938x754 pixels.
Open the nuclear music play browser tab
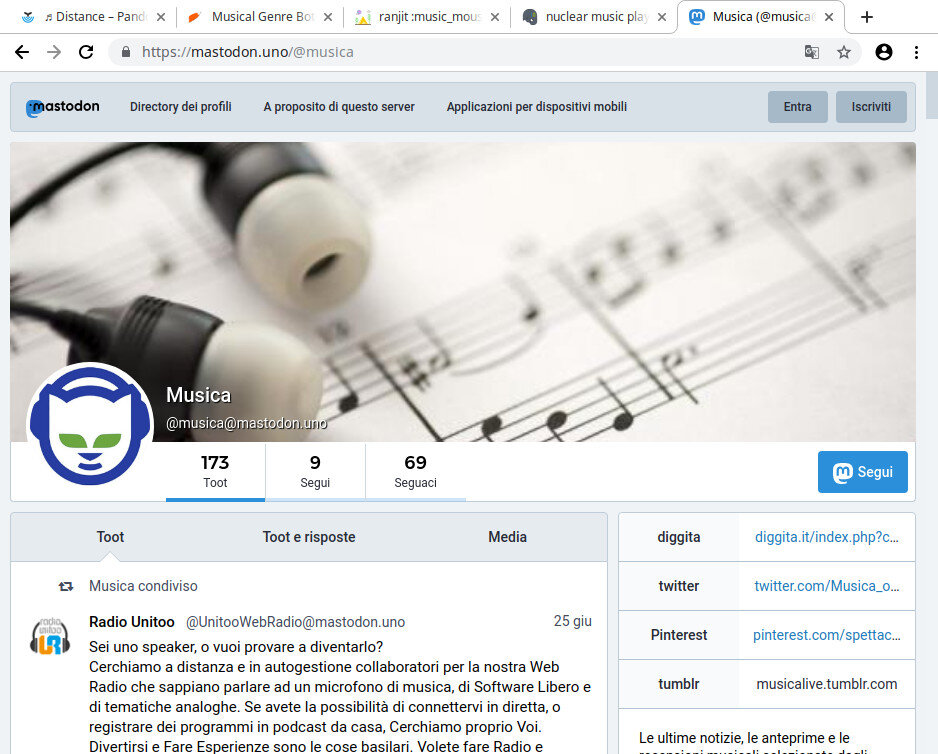tap(594, 16)
